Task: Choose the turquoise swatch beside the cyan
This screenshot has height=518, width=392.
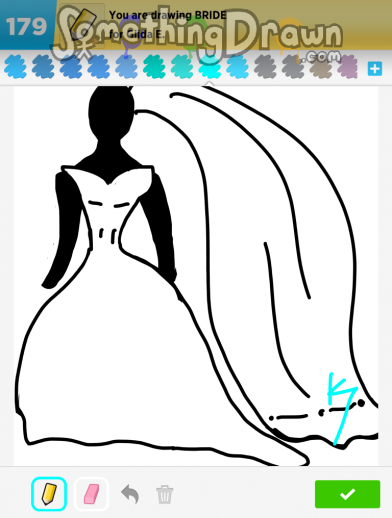Action: click(x=182, y=68)
